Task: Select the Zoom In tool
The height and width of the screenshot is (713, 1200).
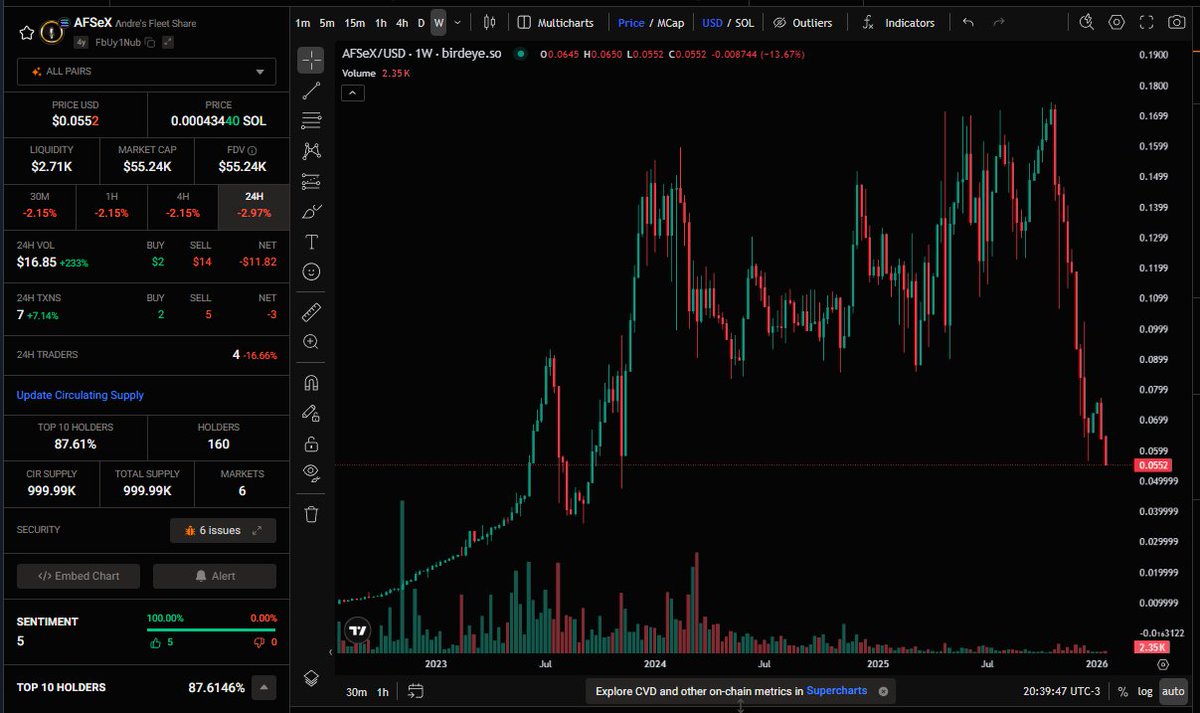Action: point(311,342)
